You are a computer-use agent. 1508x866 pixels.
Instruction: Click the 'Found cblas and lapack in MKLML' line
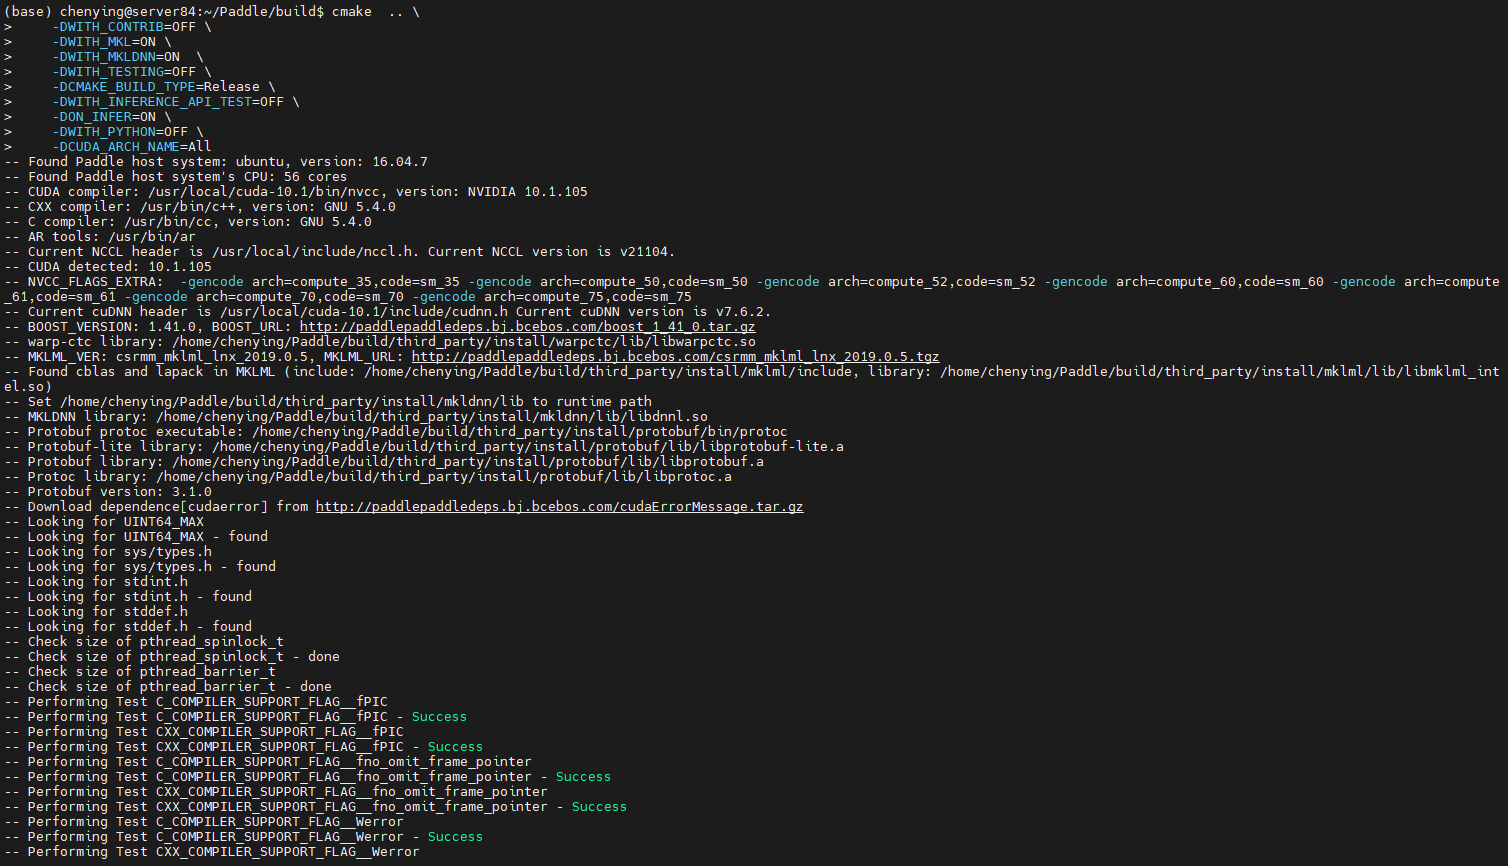752,379
